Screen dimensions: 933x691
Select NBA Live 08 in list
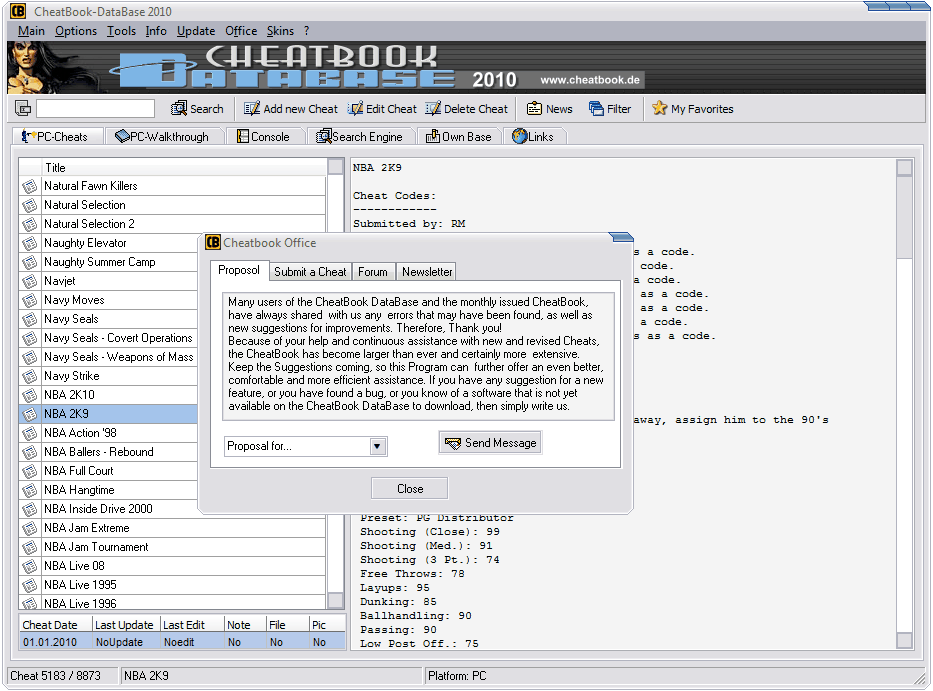tap(74, 566)
